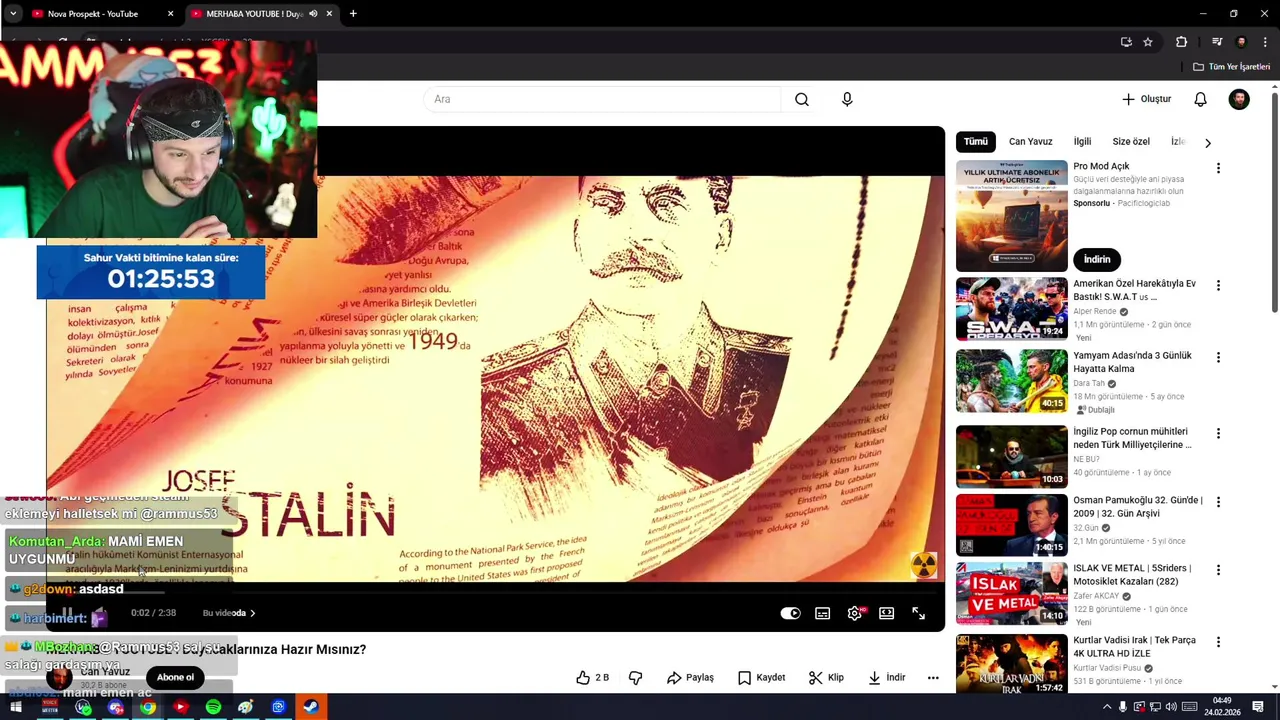Screen dimensions: 1280x720
Task: Expand 'Bu videoda' chapter chevron
Action: tap(252, 613)
